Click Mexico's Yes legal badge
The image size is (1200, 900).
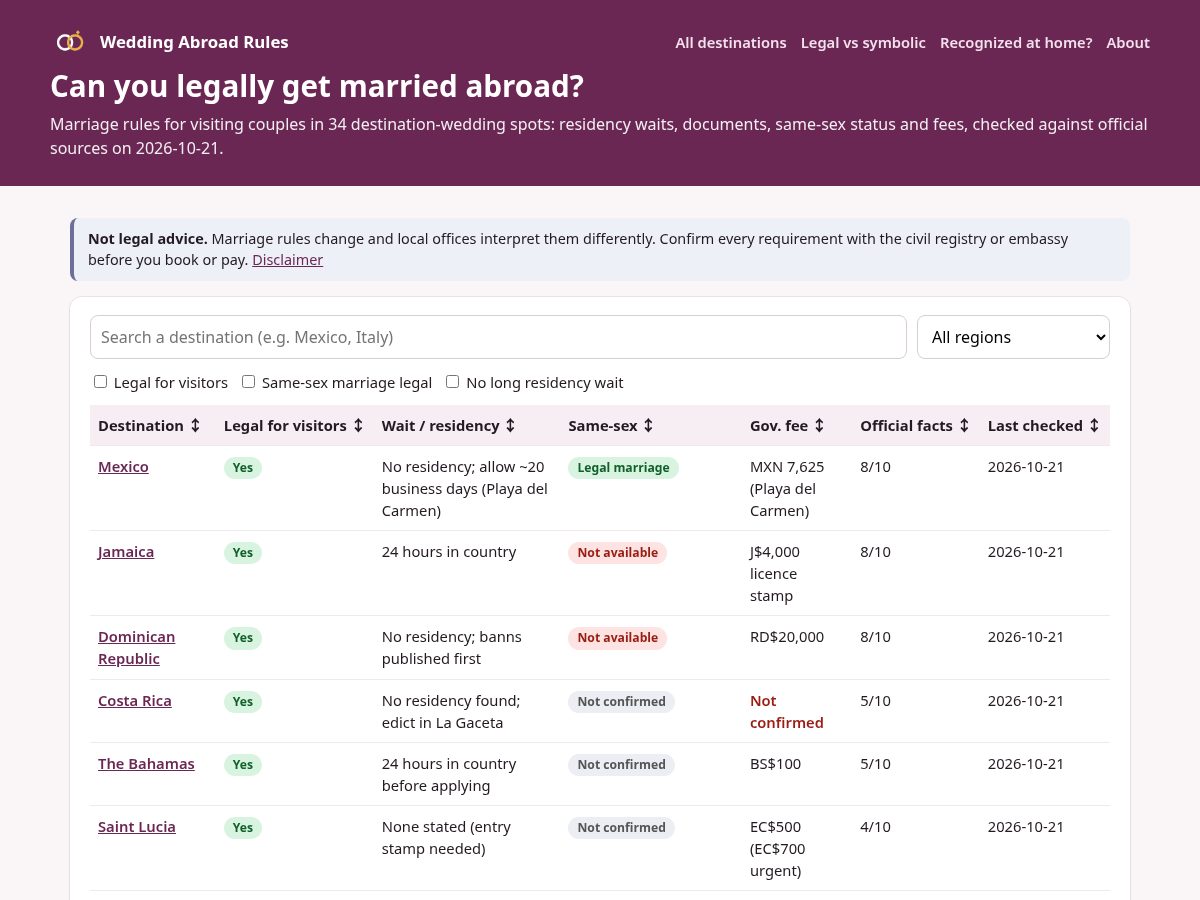coord(243,468)
